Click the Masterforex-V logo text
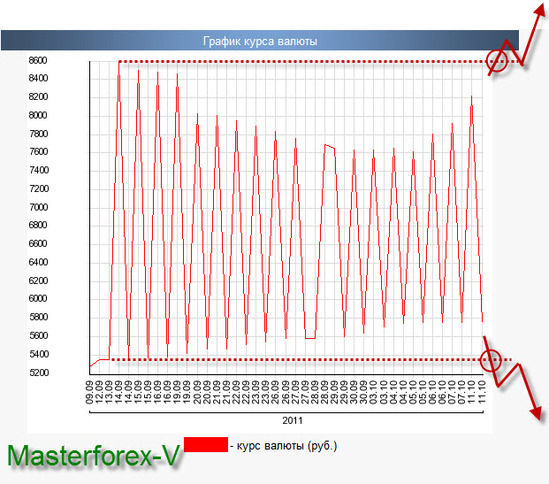549x484 pixels. (x=93, y=456)
